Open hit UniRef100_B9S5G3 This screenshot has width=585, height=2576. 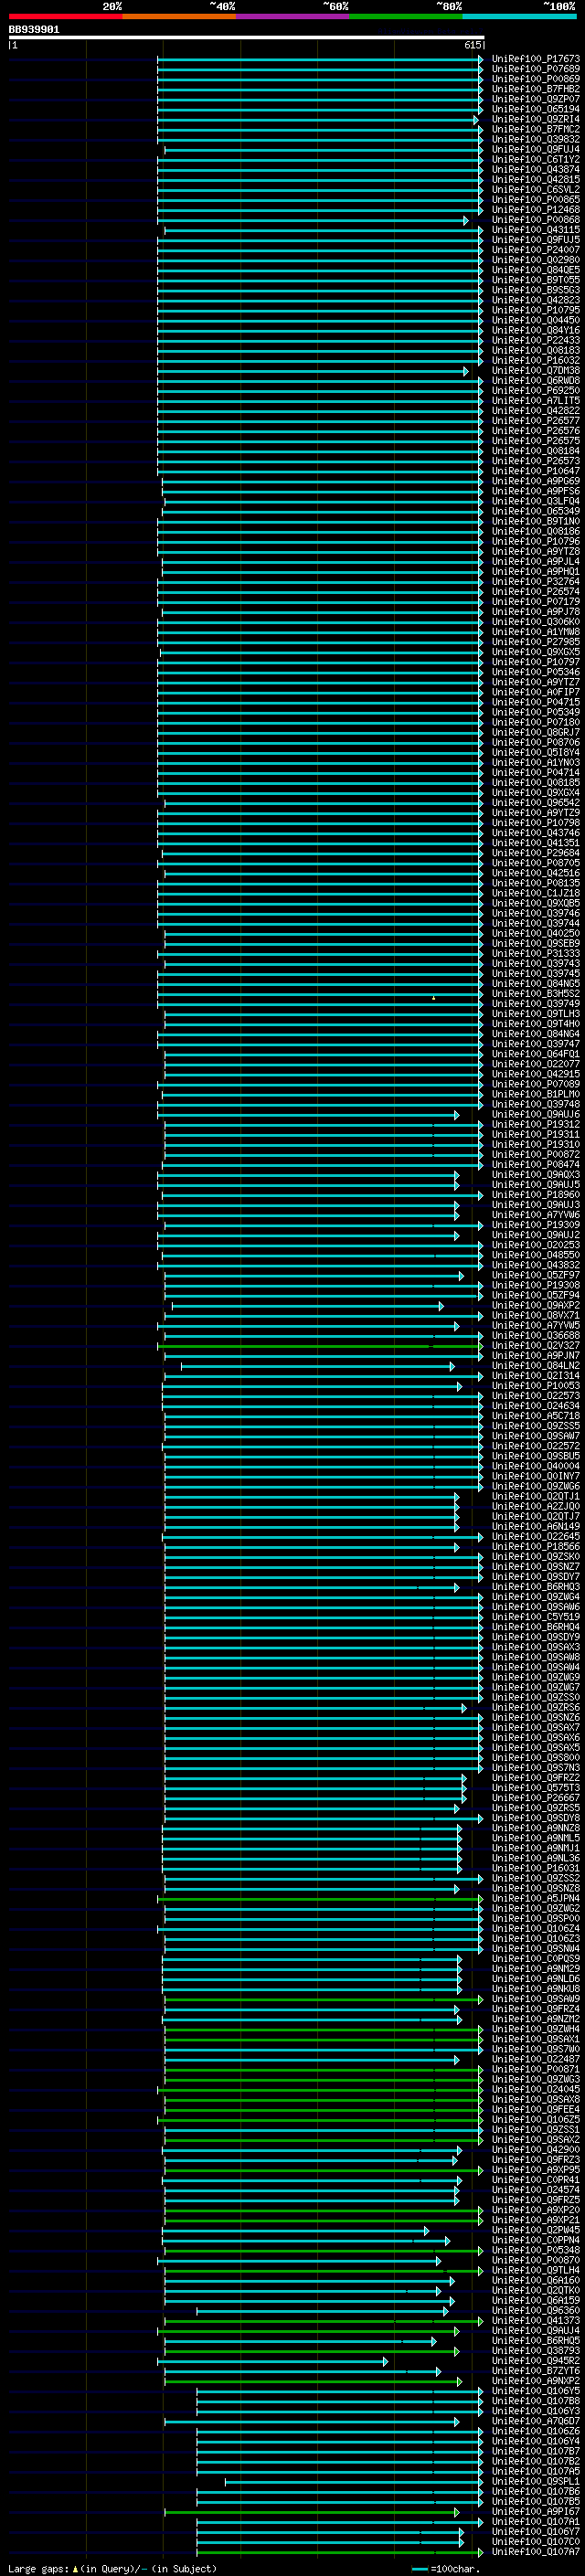pyautogui.click(x=535, y=290)
